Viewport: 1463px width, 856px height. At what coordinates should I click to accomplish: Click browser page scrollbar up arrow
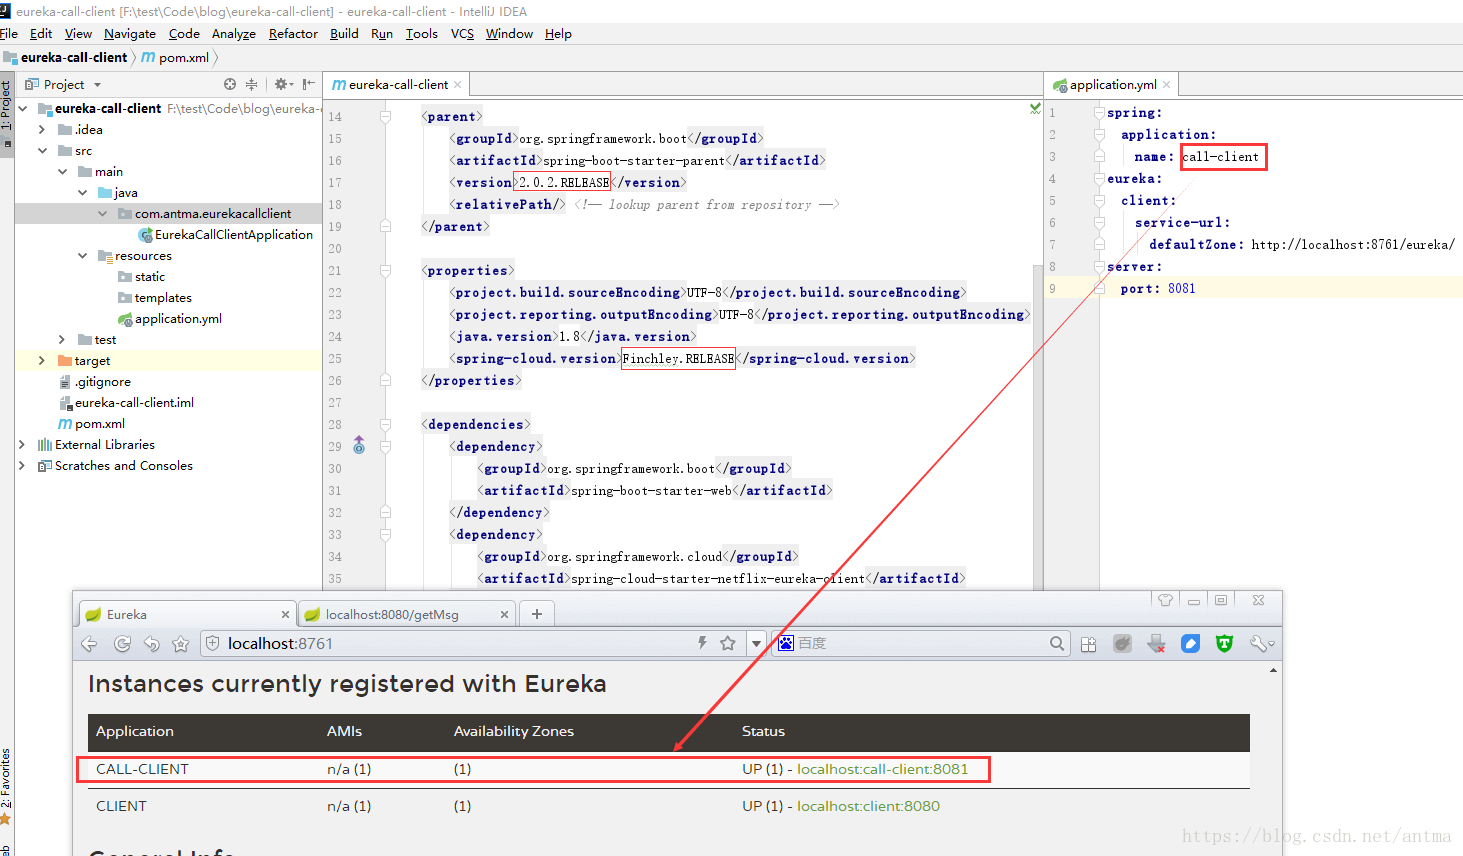pyautogui.click(x=1273, y=670)
